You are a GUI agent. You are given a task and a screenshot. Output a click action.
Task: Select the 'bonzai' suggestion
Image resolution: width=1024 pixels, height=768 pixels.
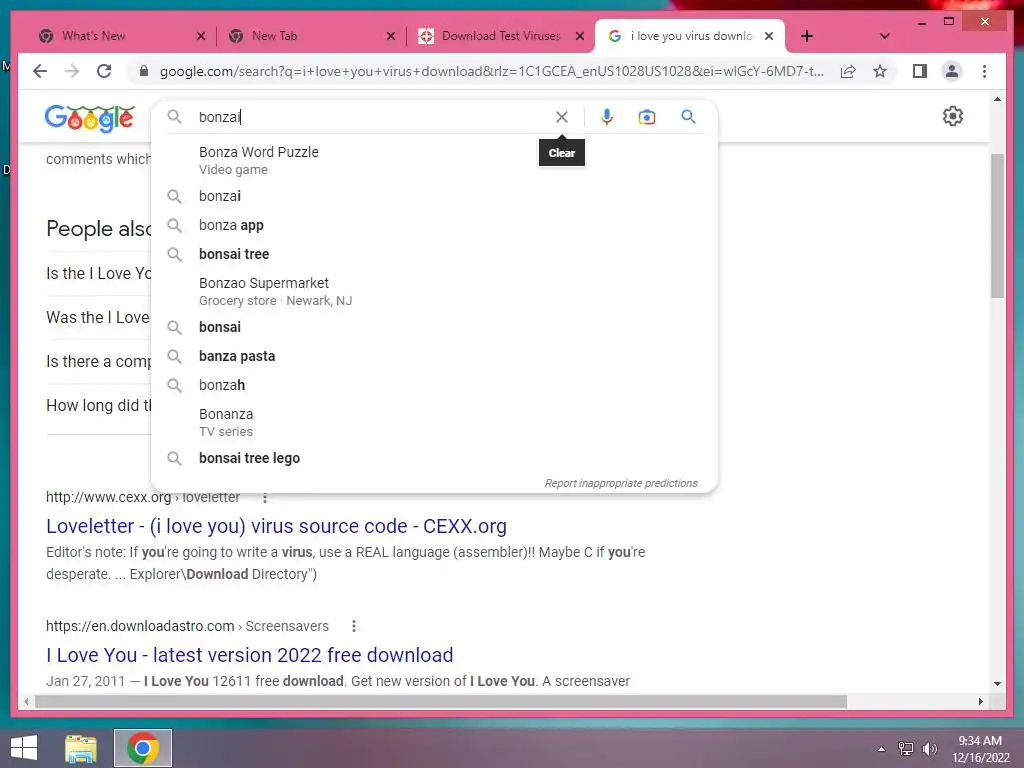(434, 196)
